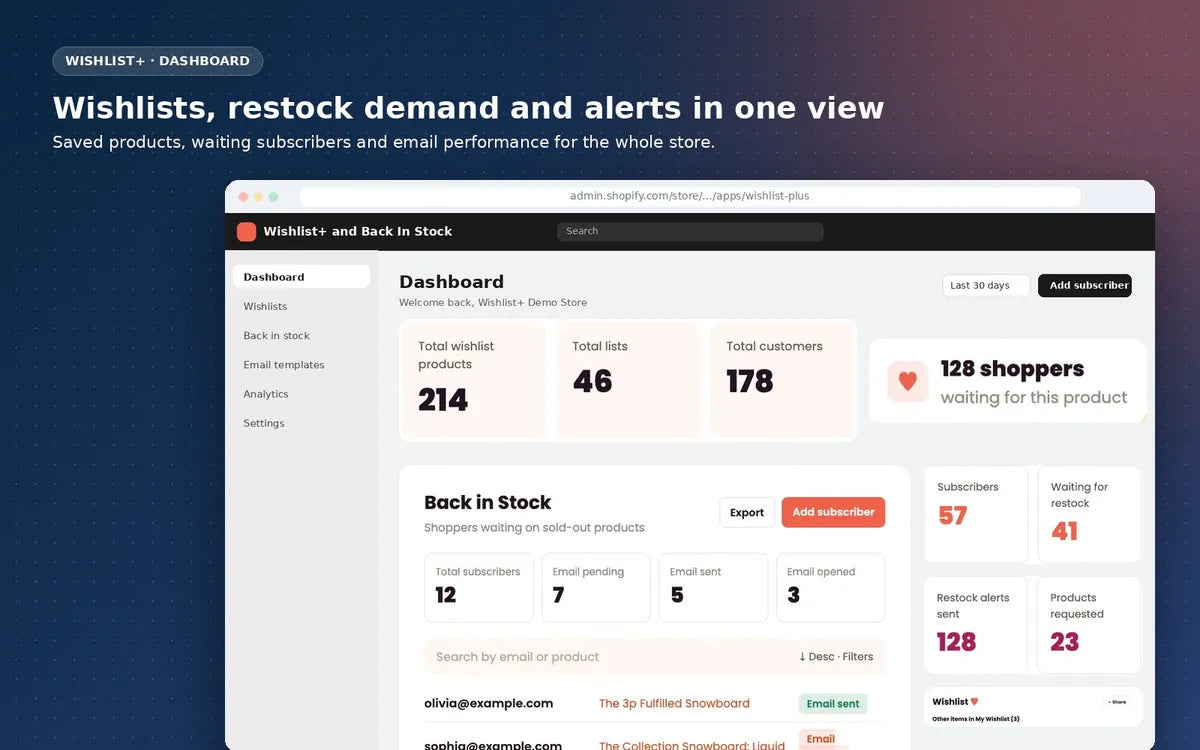This screenshot has height=750, width=1200.
Task: Click the olivia@example.com subscriber email
Action: coord(489,703)
